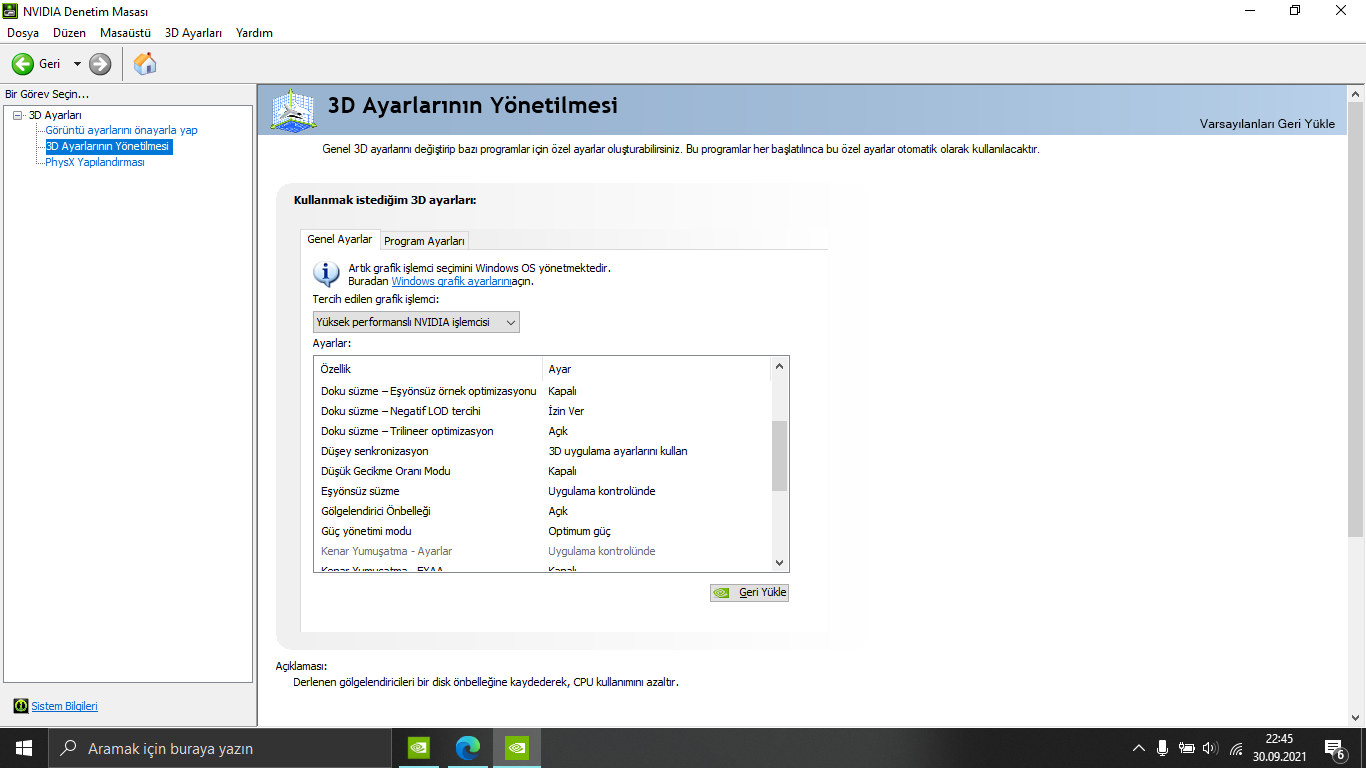
Task: Collapse the 3D Ayarları tree node
Action: click(x=17, y=115)
